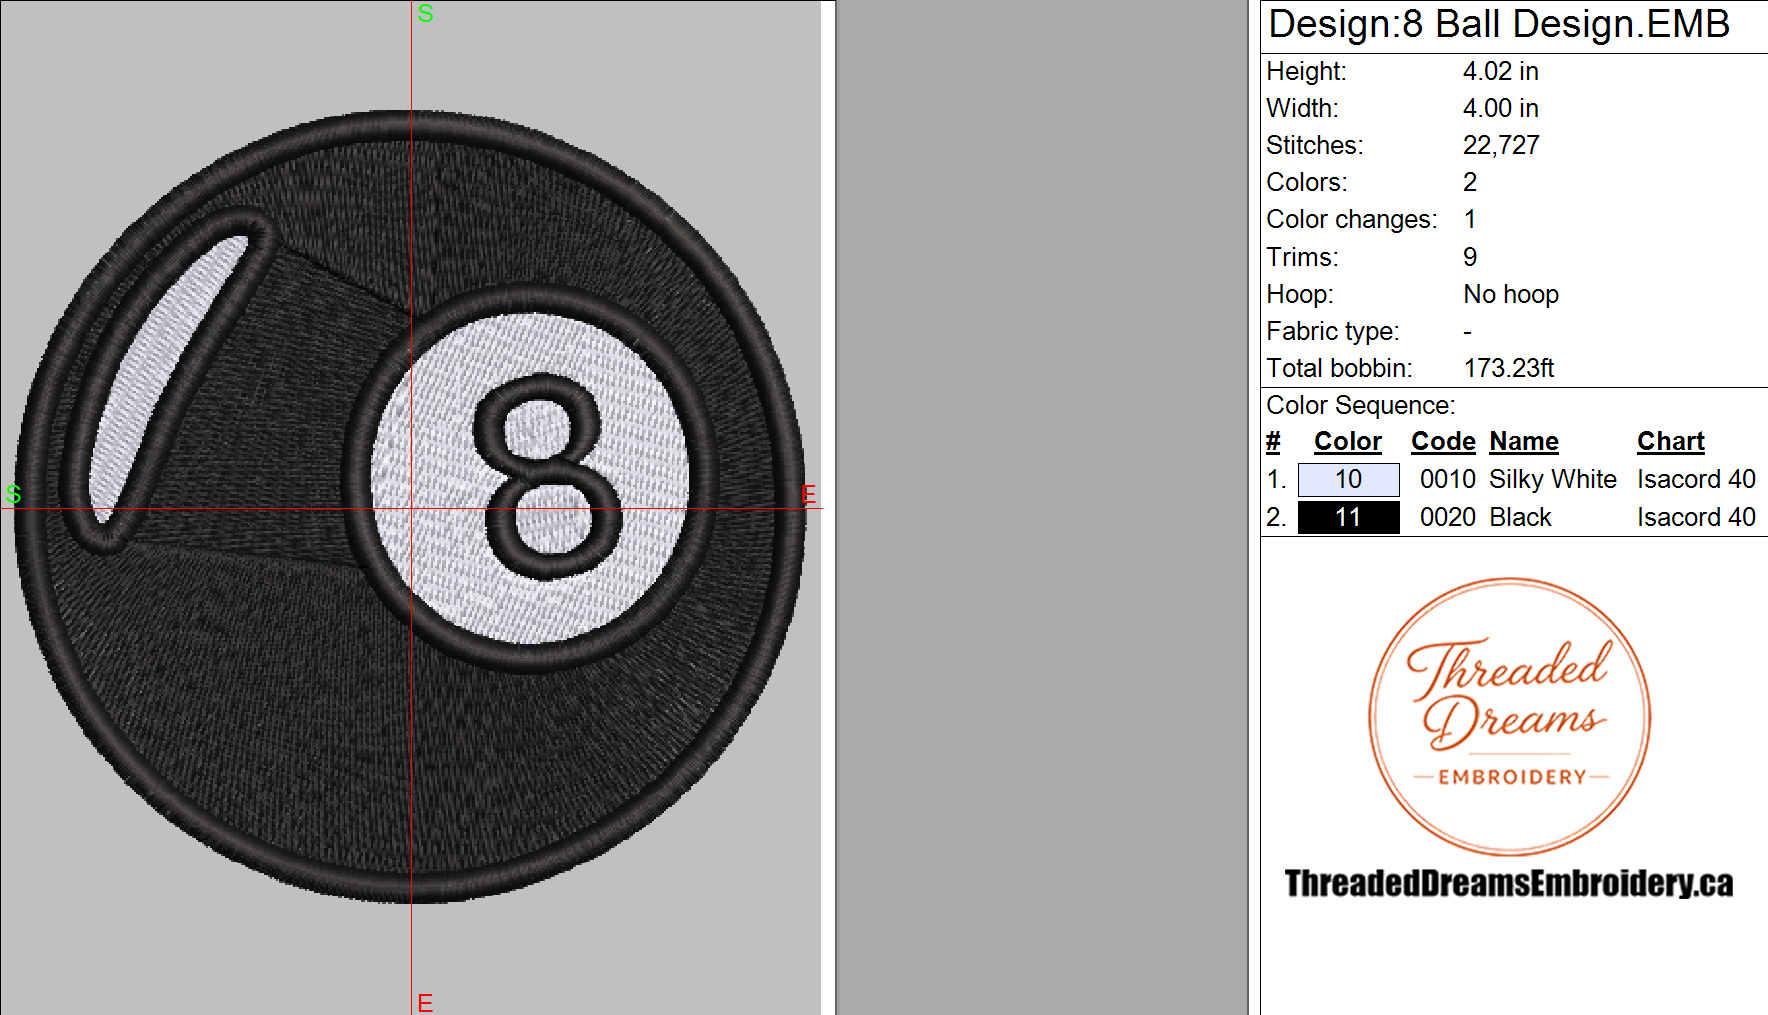Click the green S start marker at top

[x=425, y=14]
